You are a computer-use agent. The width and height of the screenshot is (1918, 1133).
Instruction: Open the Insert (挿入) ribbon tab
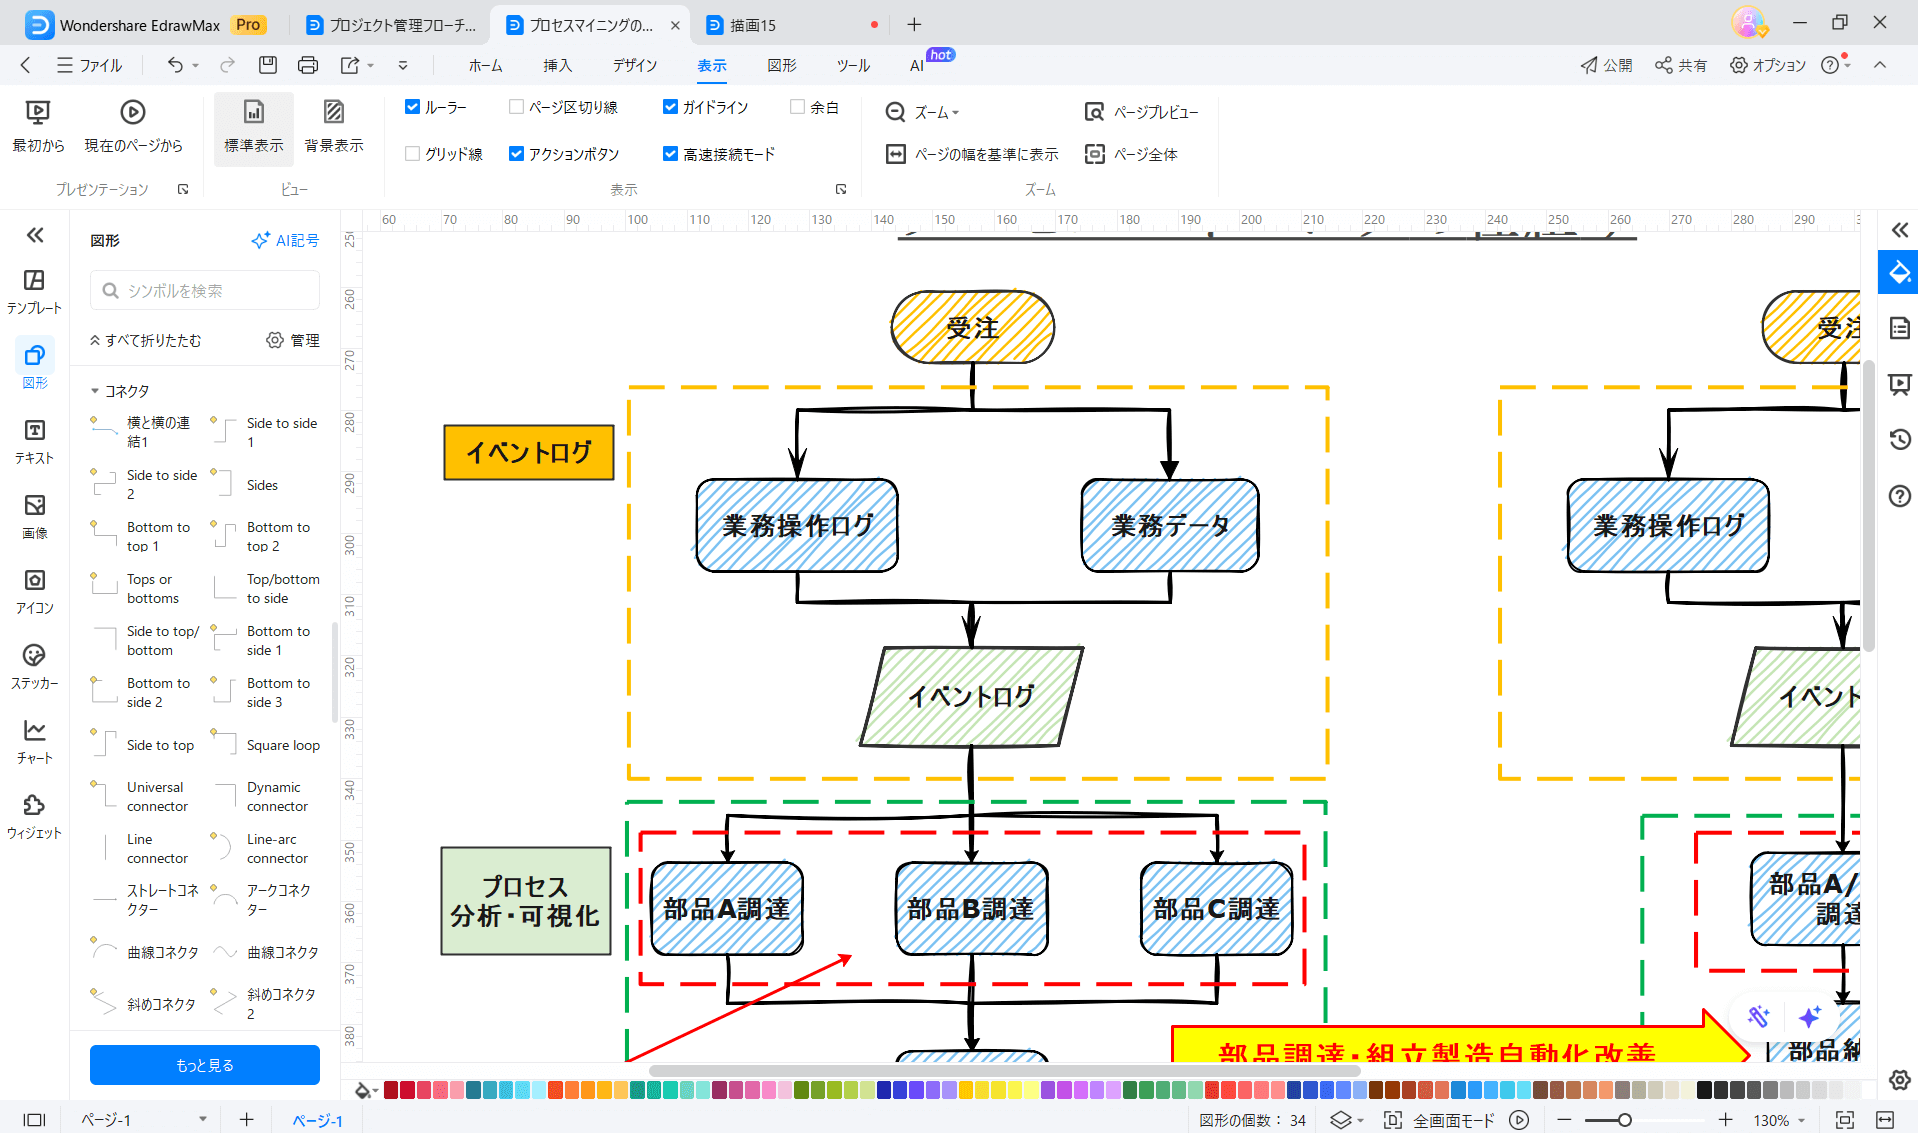[557, 65]
